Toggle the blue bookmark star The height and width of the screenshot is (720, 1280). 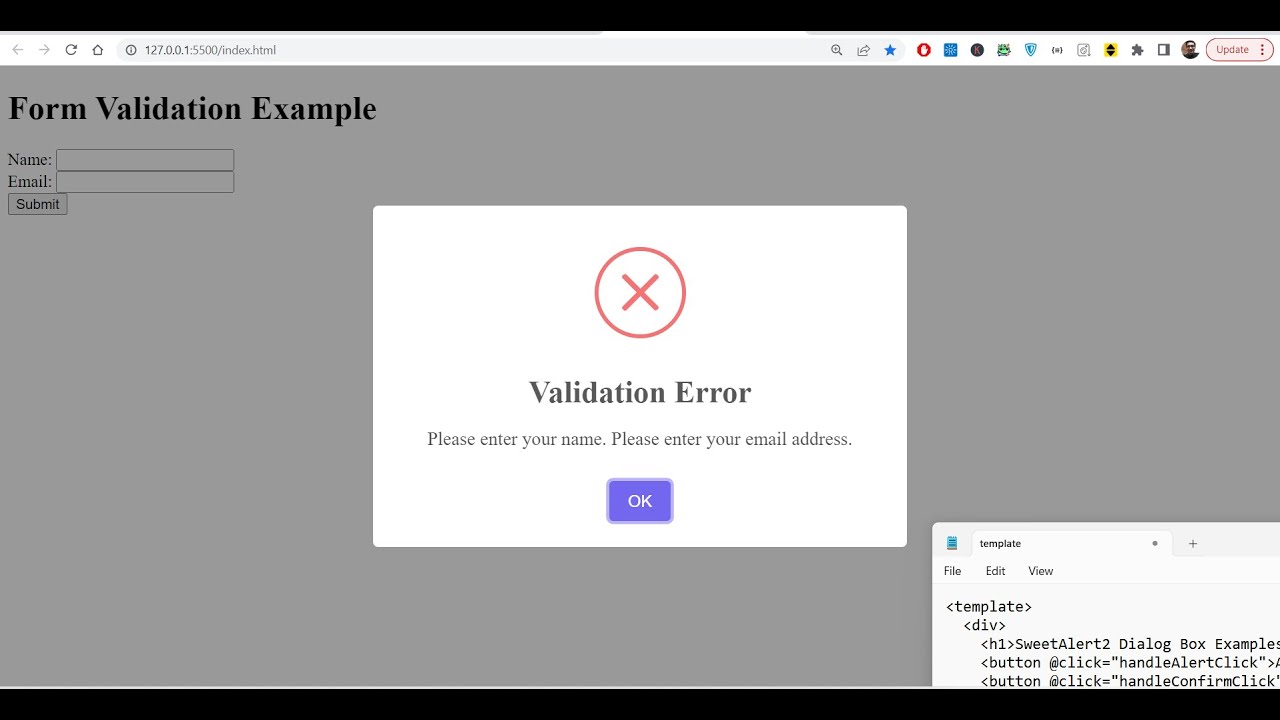point(890,50)
